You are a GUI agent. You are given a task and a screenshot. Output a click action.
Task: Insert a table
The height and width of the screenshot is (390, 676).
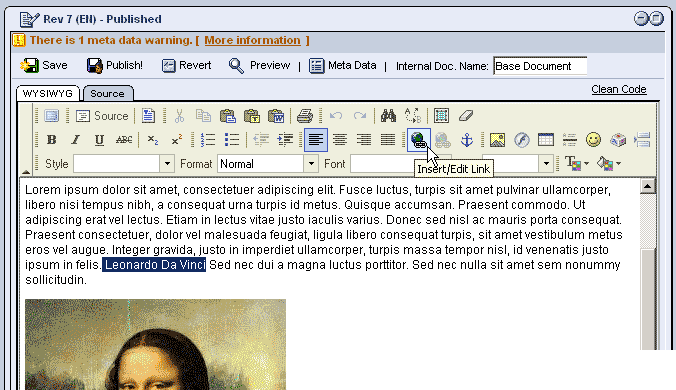pos(546,140)
